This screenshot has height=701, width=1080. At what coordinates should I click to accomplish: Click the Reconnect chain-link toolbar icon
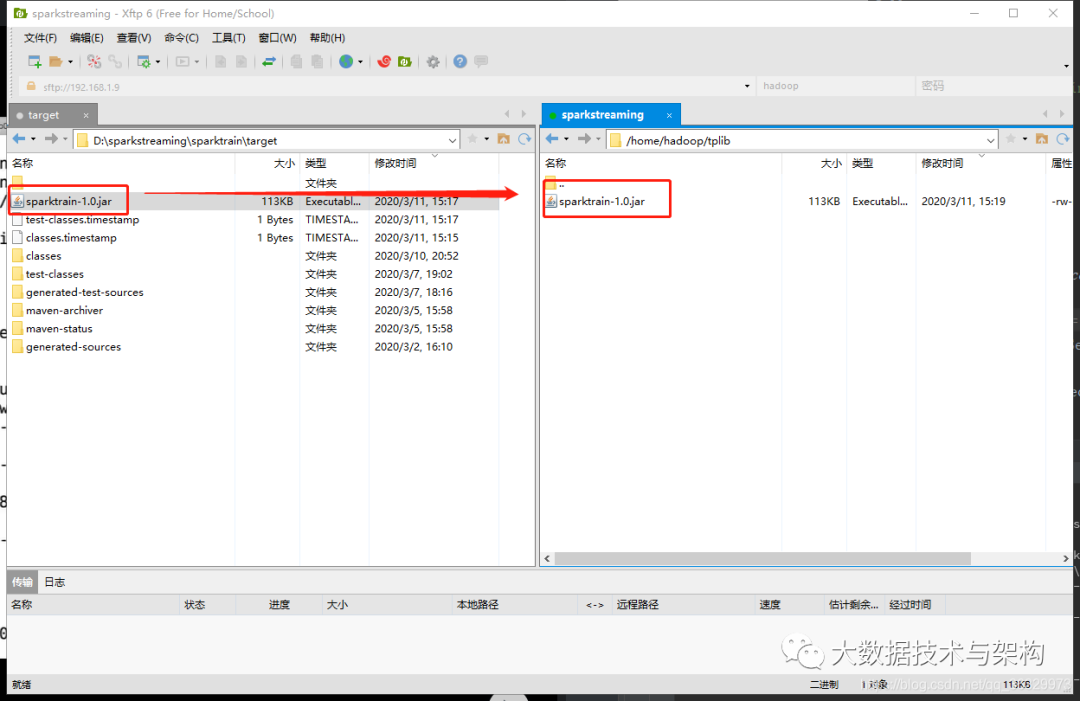click(x=115, y=62)
